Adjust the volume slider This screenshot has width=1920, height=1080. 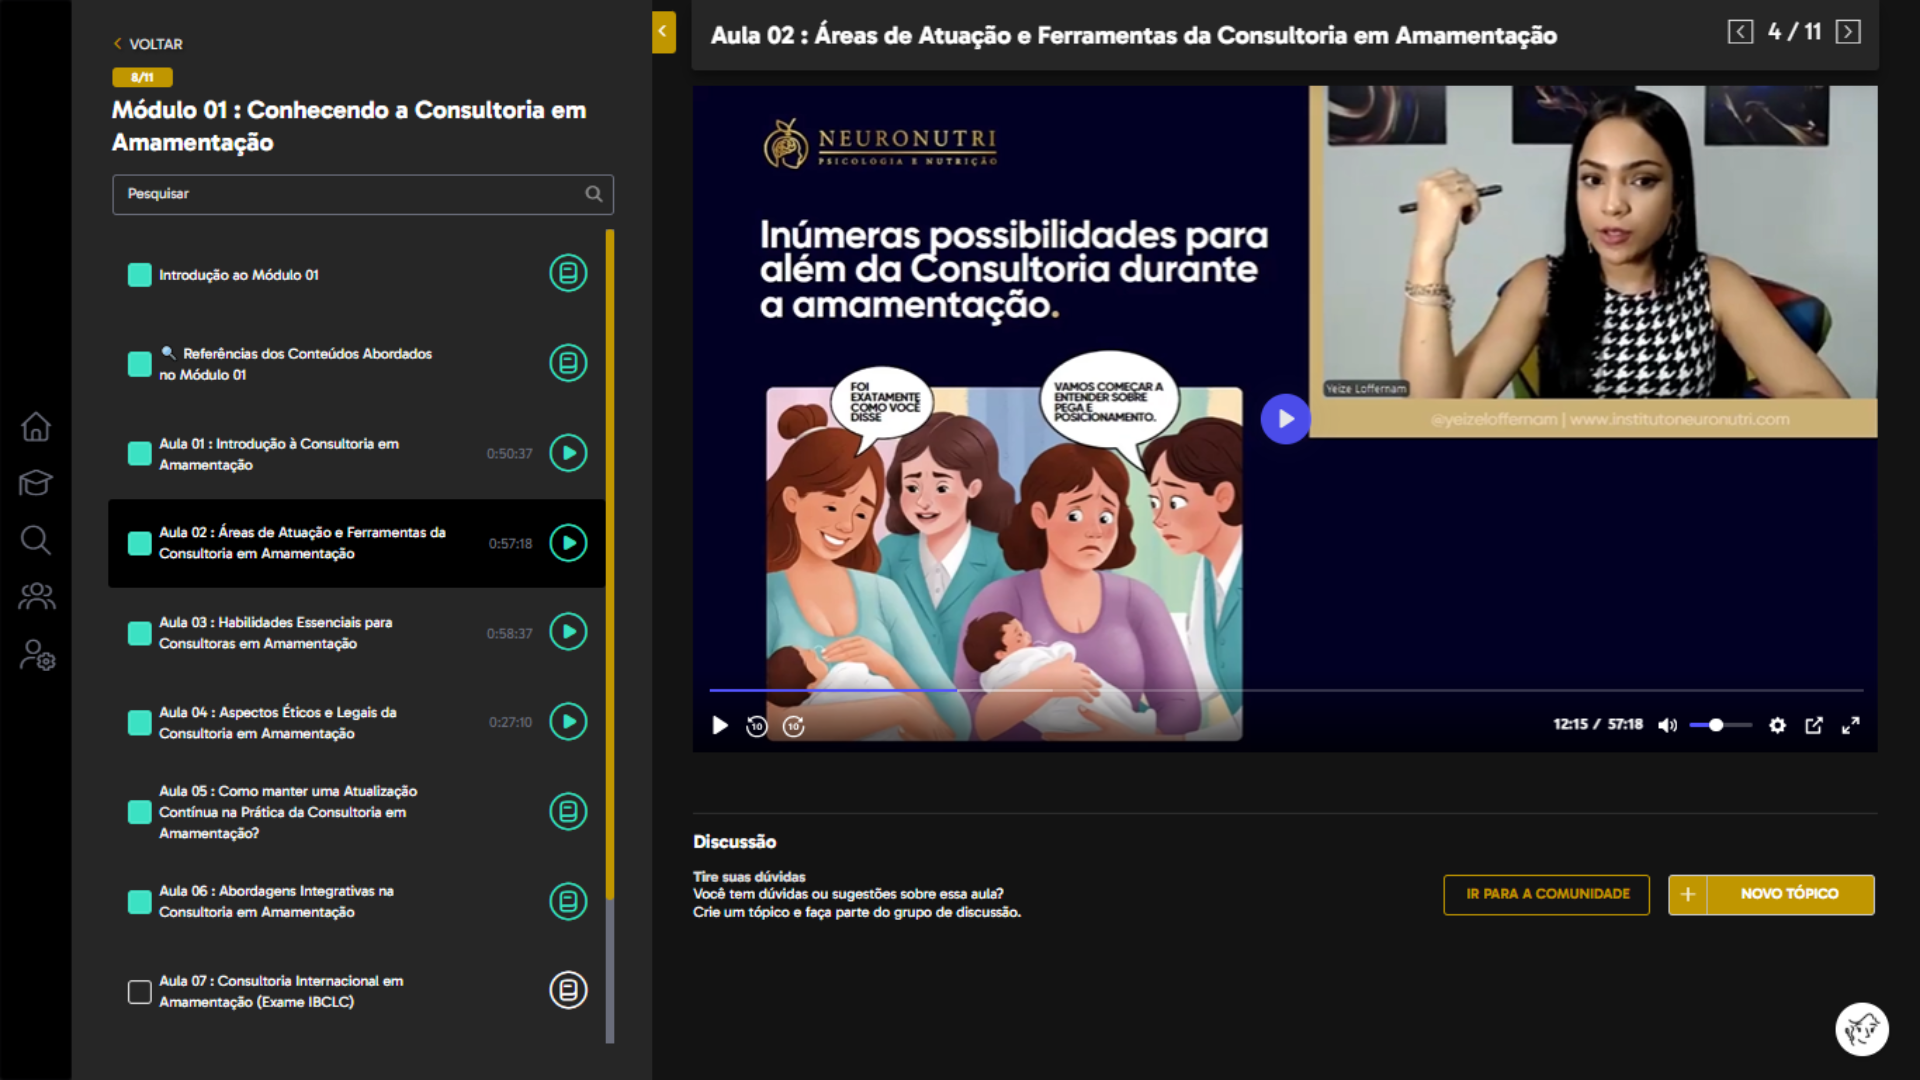1716,725
